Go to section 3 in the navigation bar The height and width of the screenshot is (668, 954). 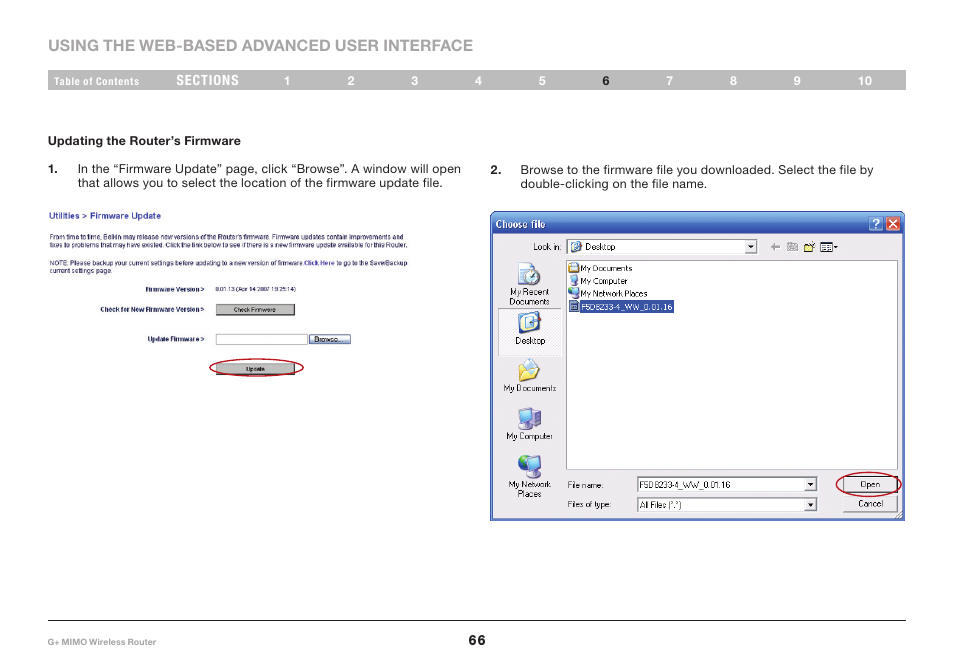[414, 81]
